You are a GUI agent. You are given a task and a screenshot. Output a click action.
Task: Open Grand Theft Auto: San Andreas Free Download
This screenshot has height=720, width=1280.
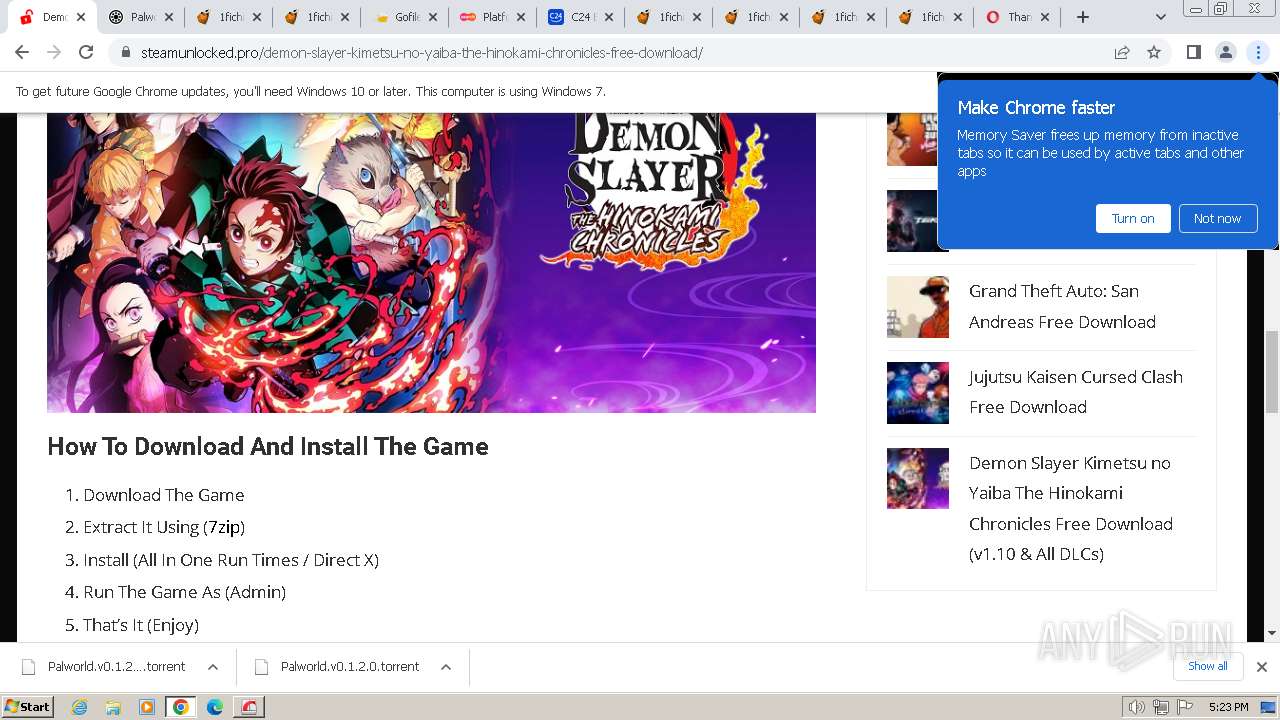tap(1062, 306)
